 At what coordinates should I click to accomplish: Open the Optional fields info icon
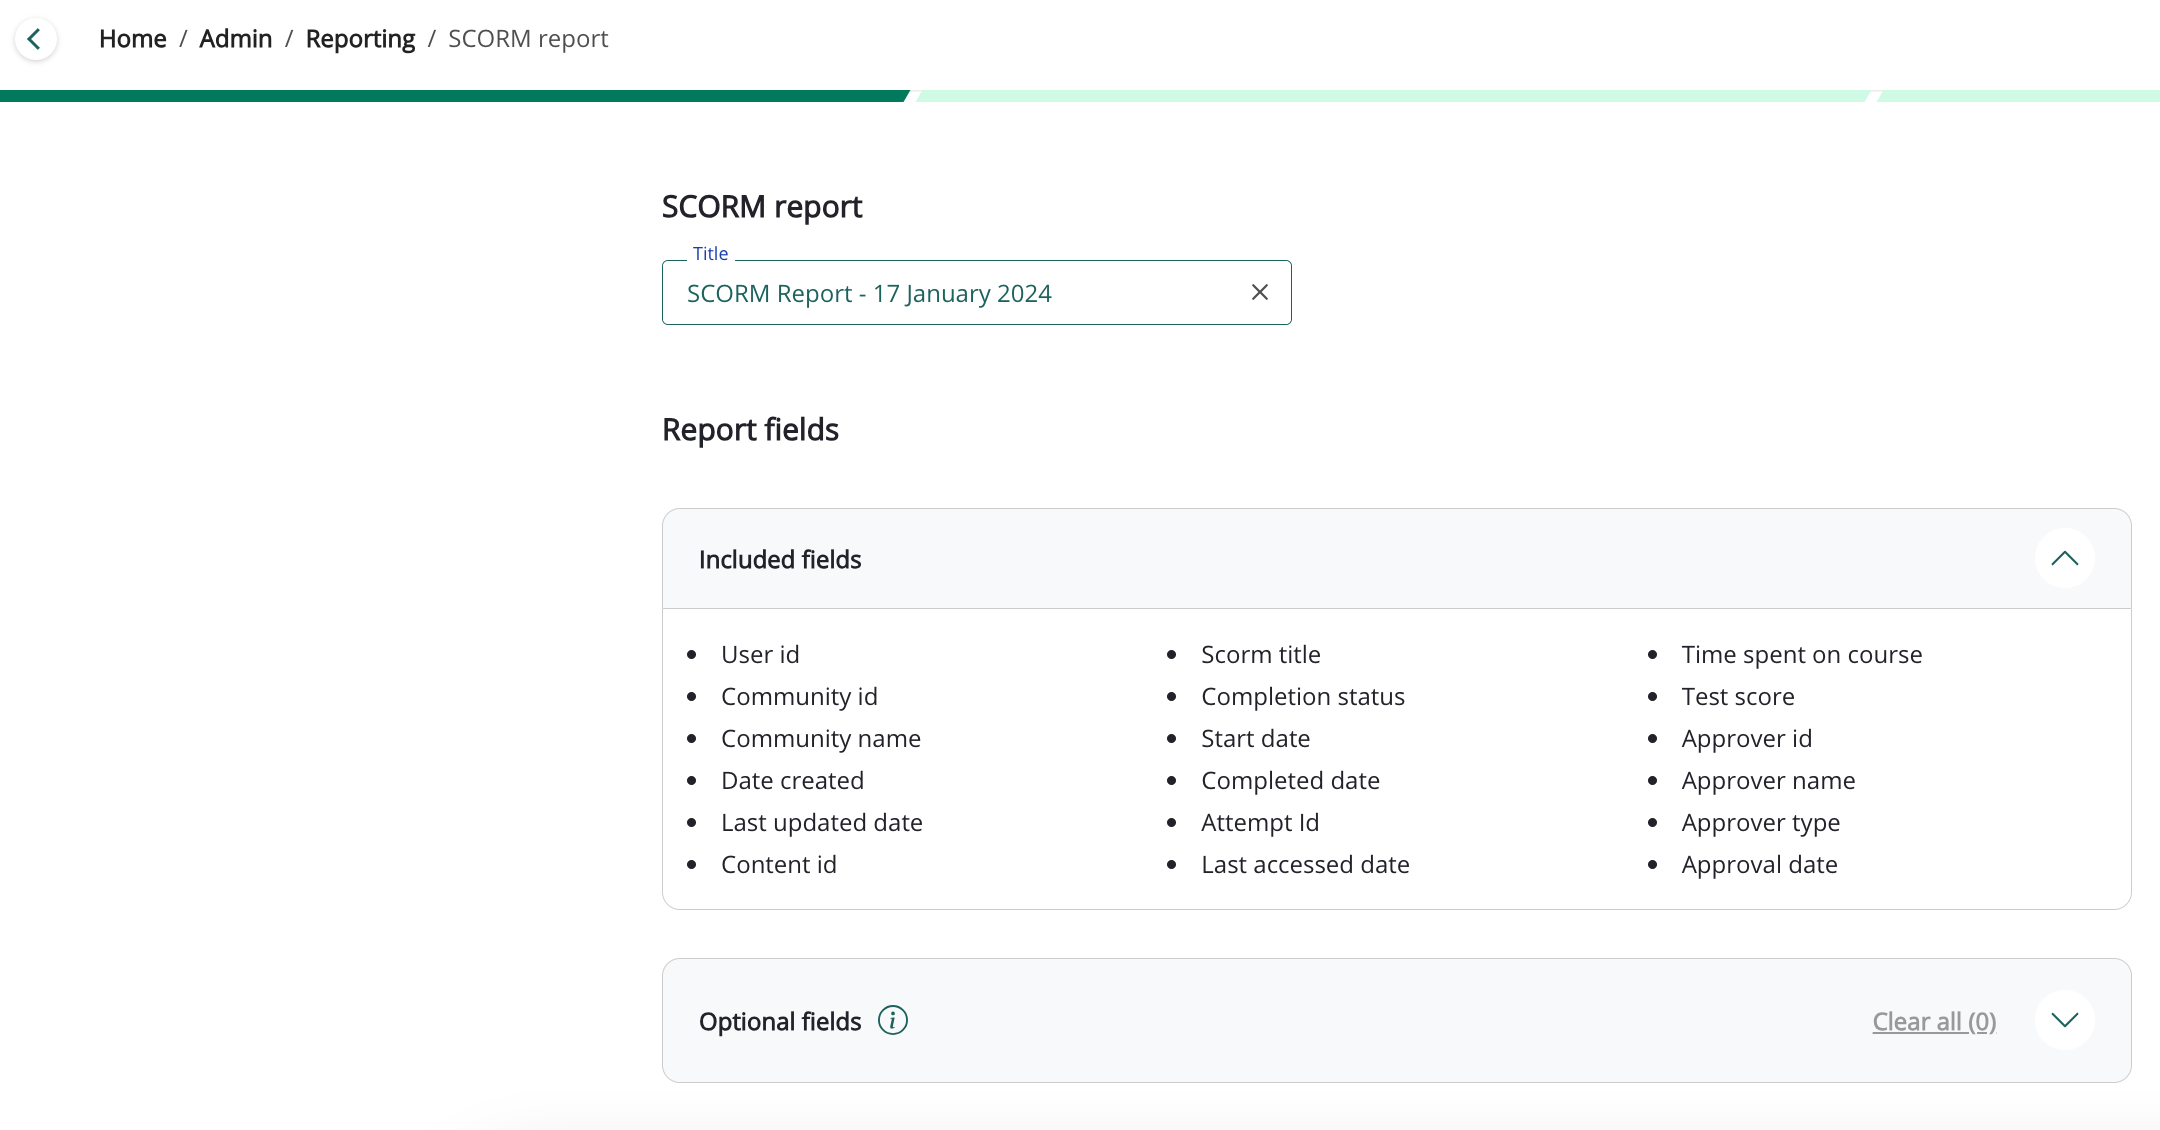coord(892,1020)
